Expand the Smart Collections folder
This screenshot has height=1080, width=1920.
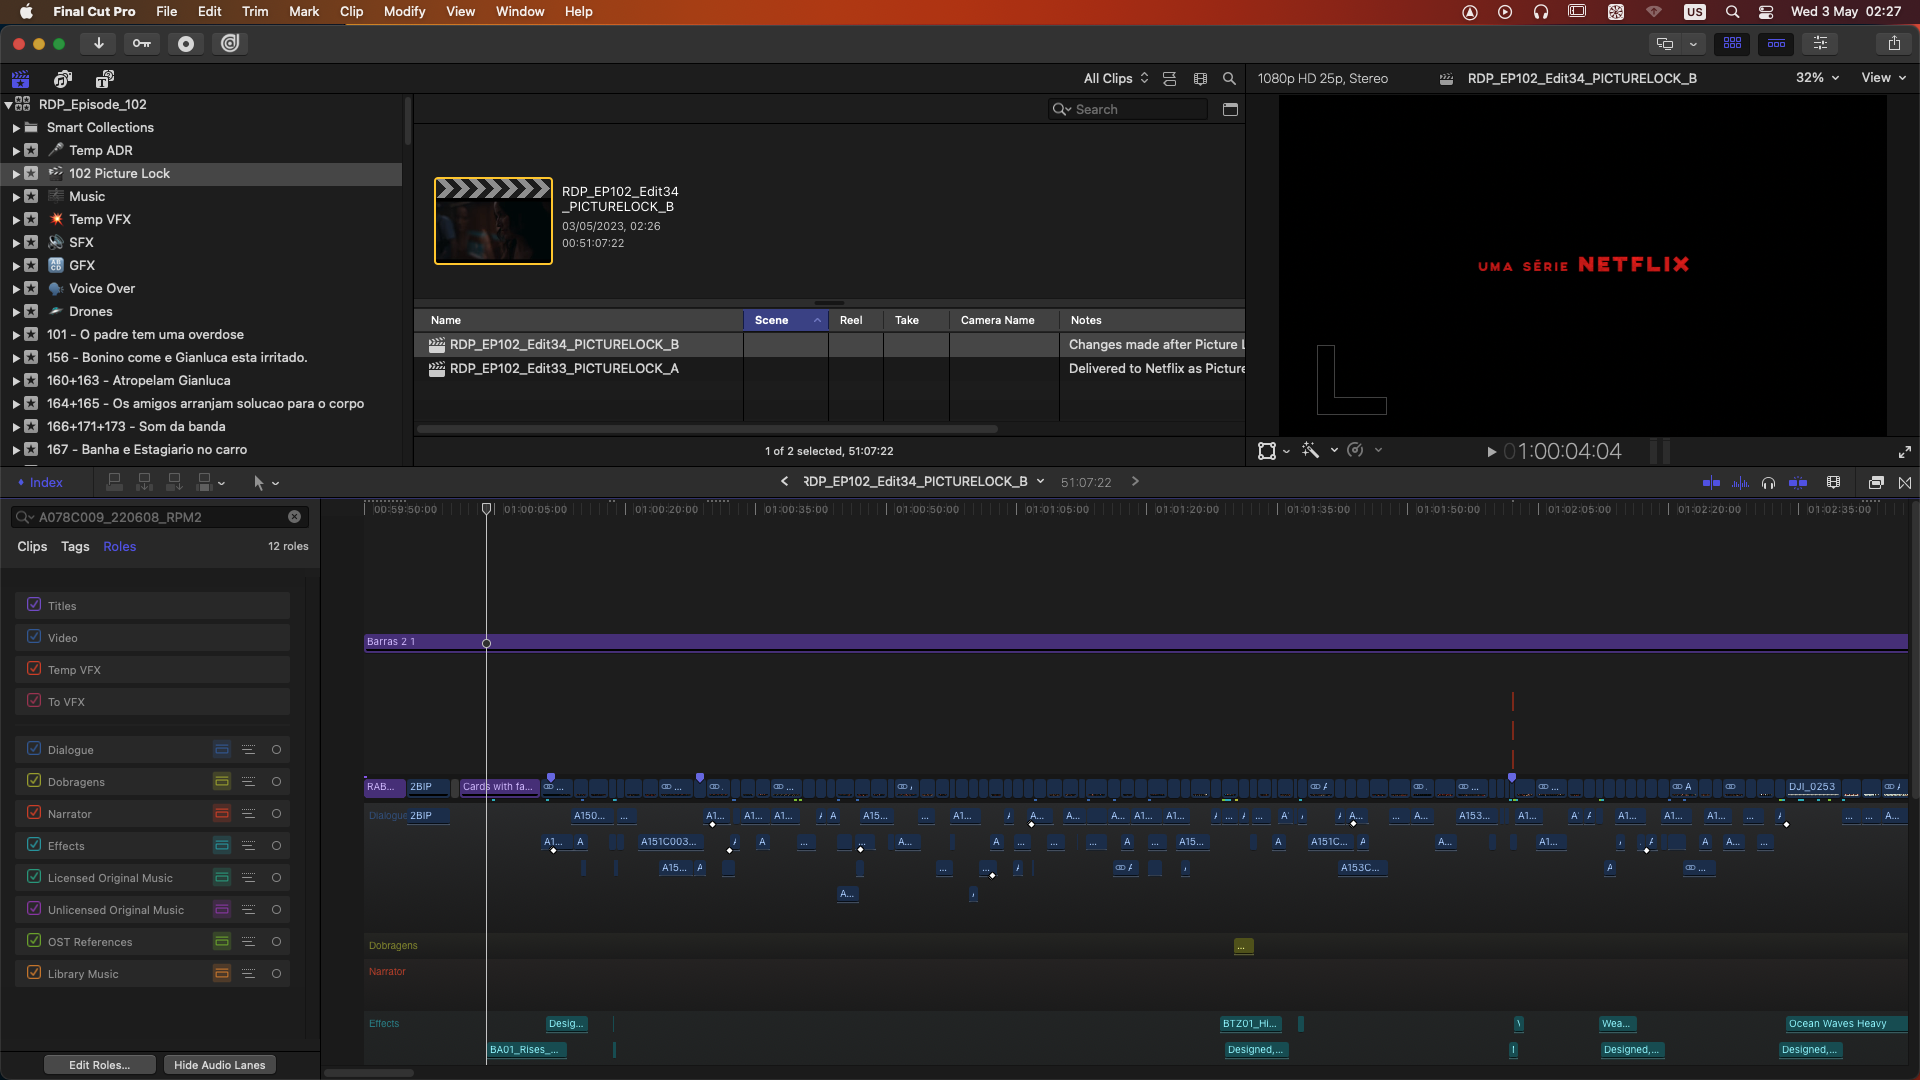[16, 128]
